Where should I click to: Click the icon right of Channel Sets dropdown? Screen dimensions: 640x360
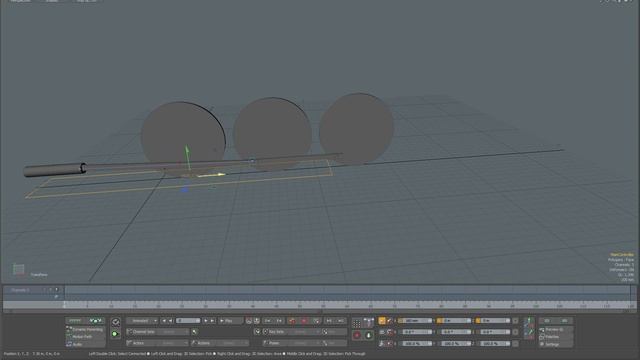(194, 332)
